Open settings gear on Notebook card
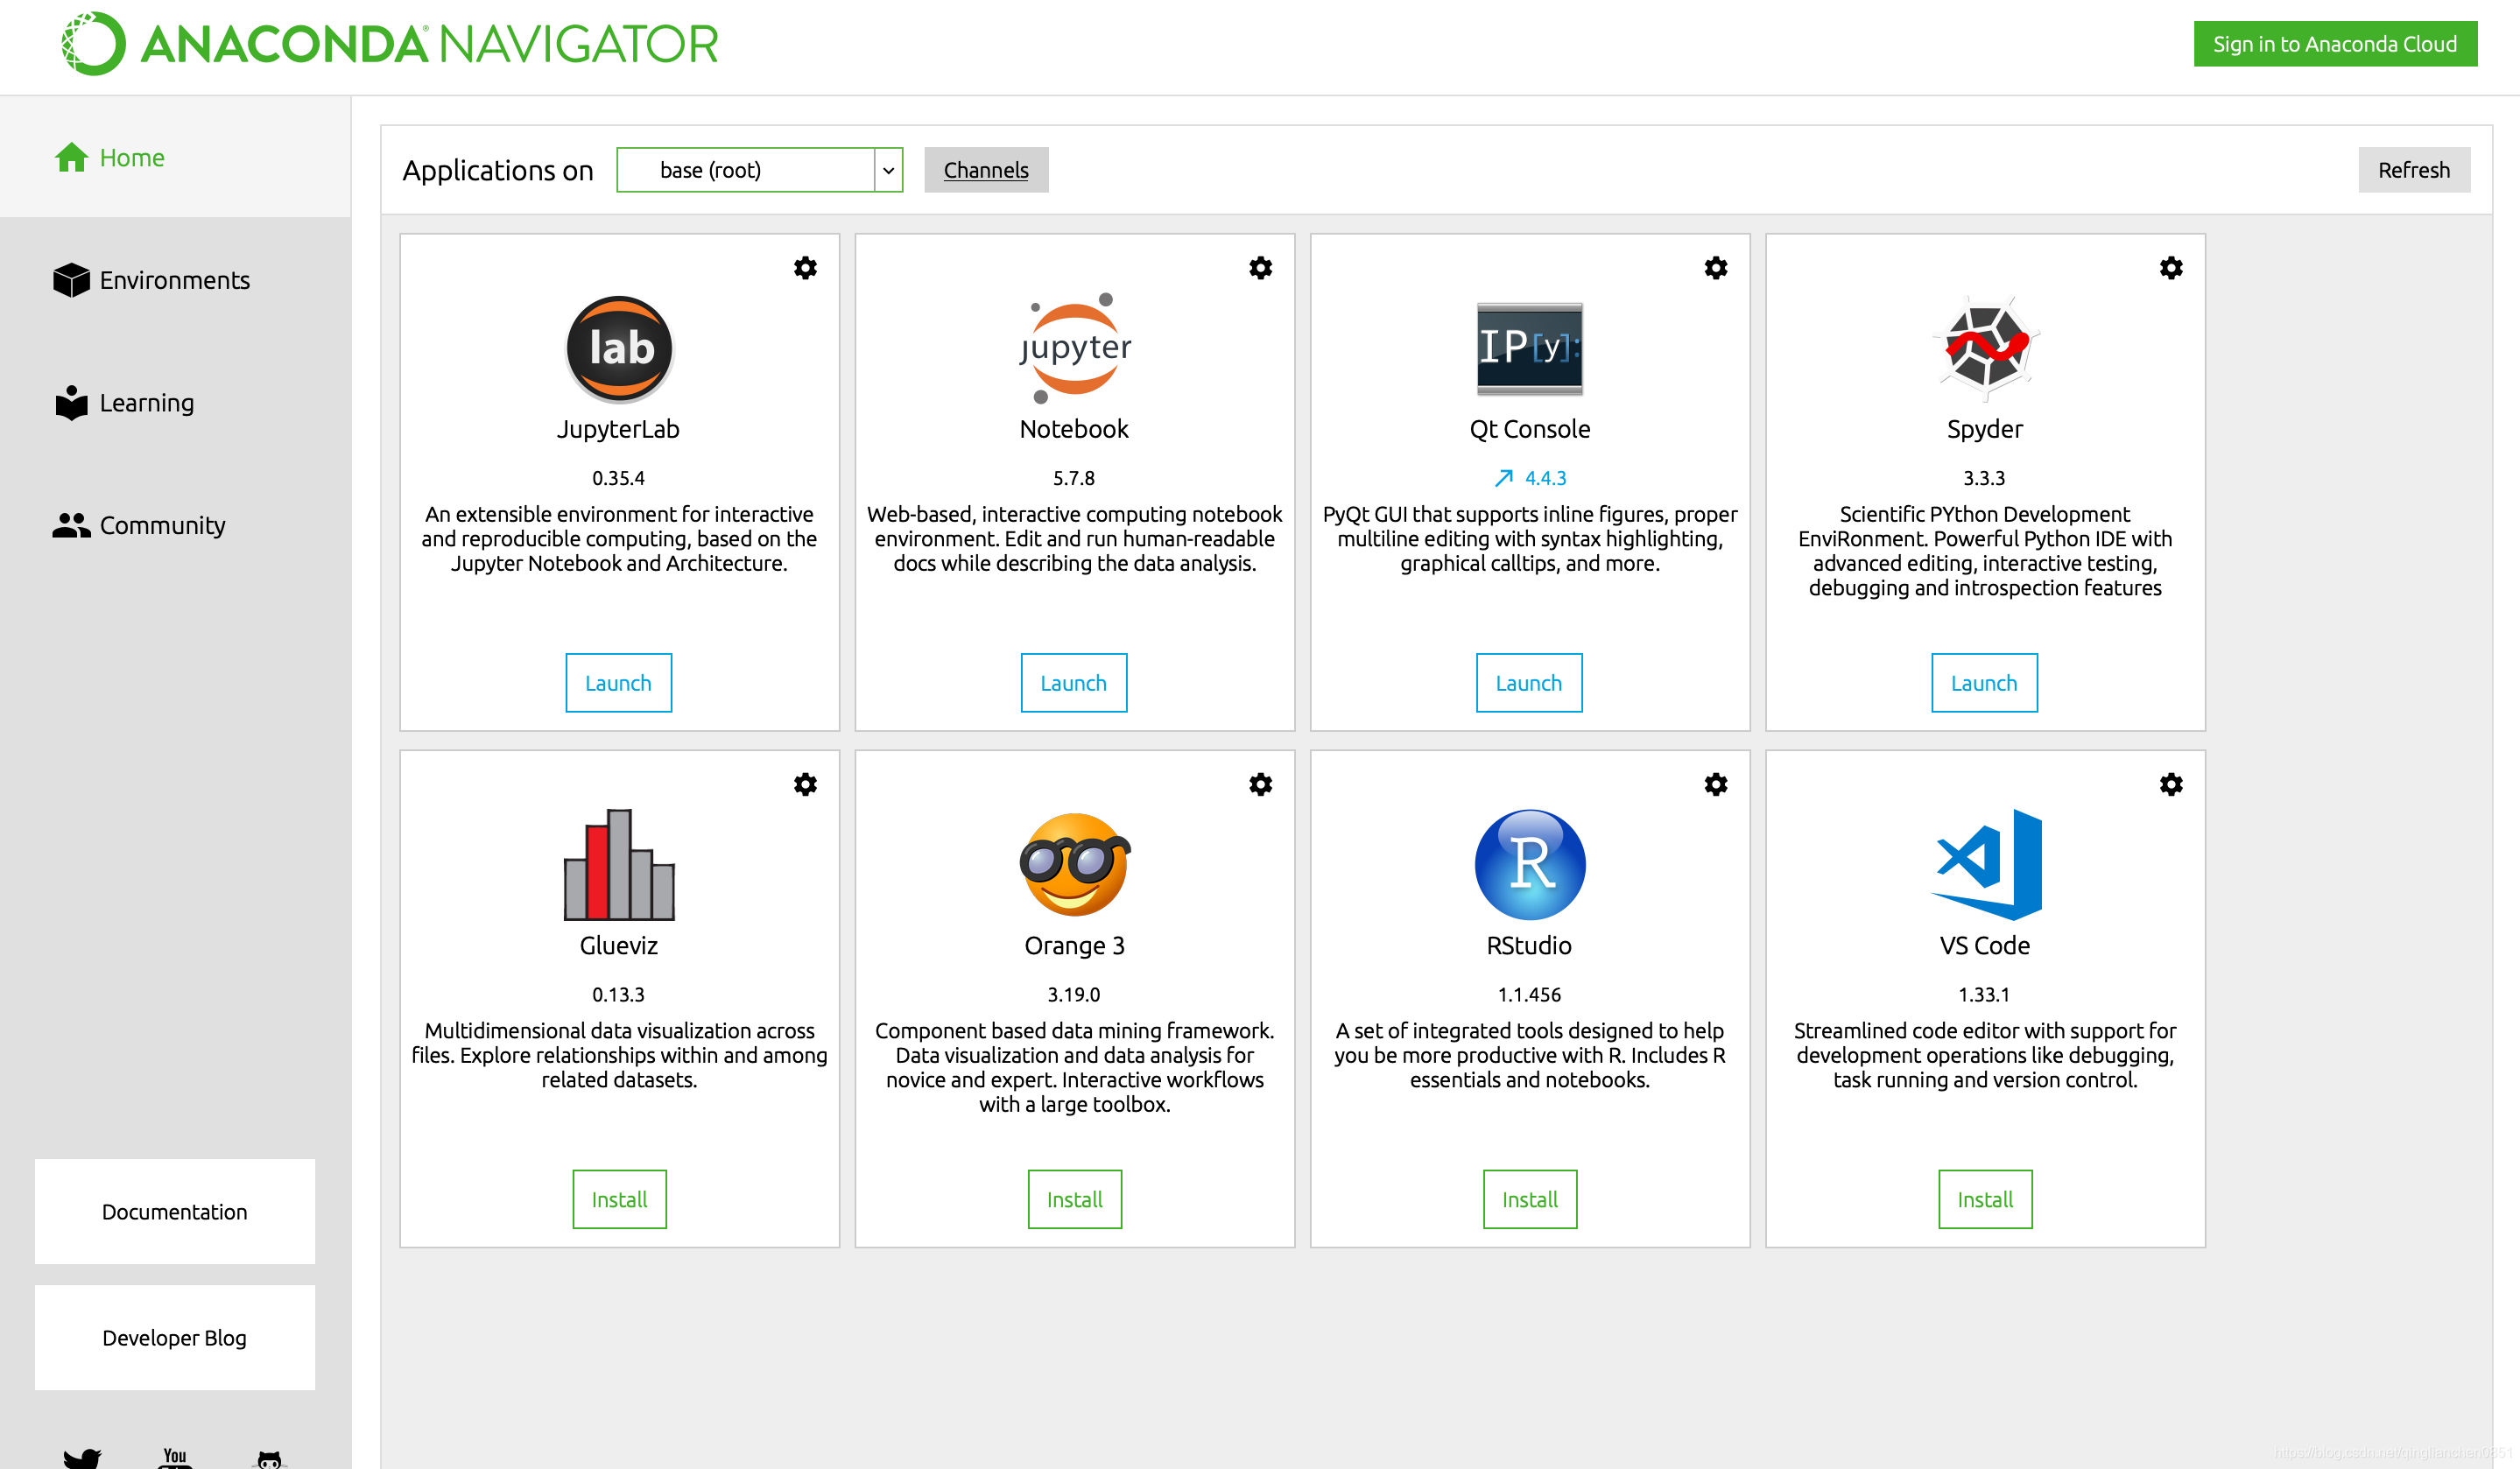Screen dimensions: 2520x1469 point(1260,268)
